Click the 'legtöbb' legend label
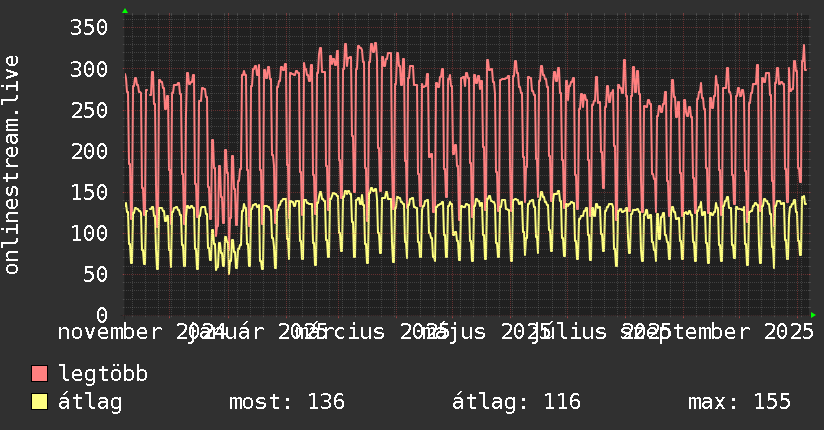 coord(103,374)
